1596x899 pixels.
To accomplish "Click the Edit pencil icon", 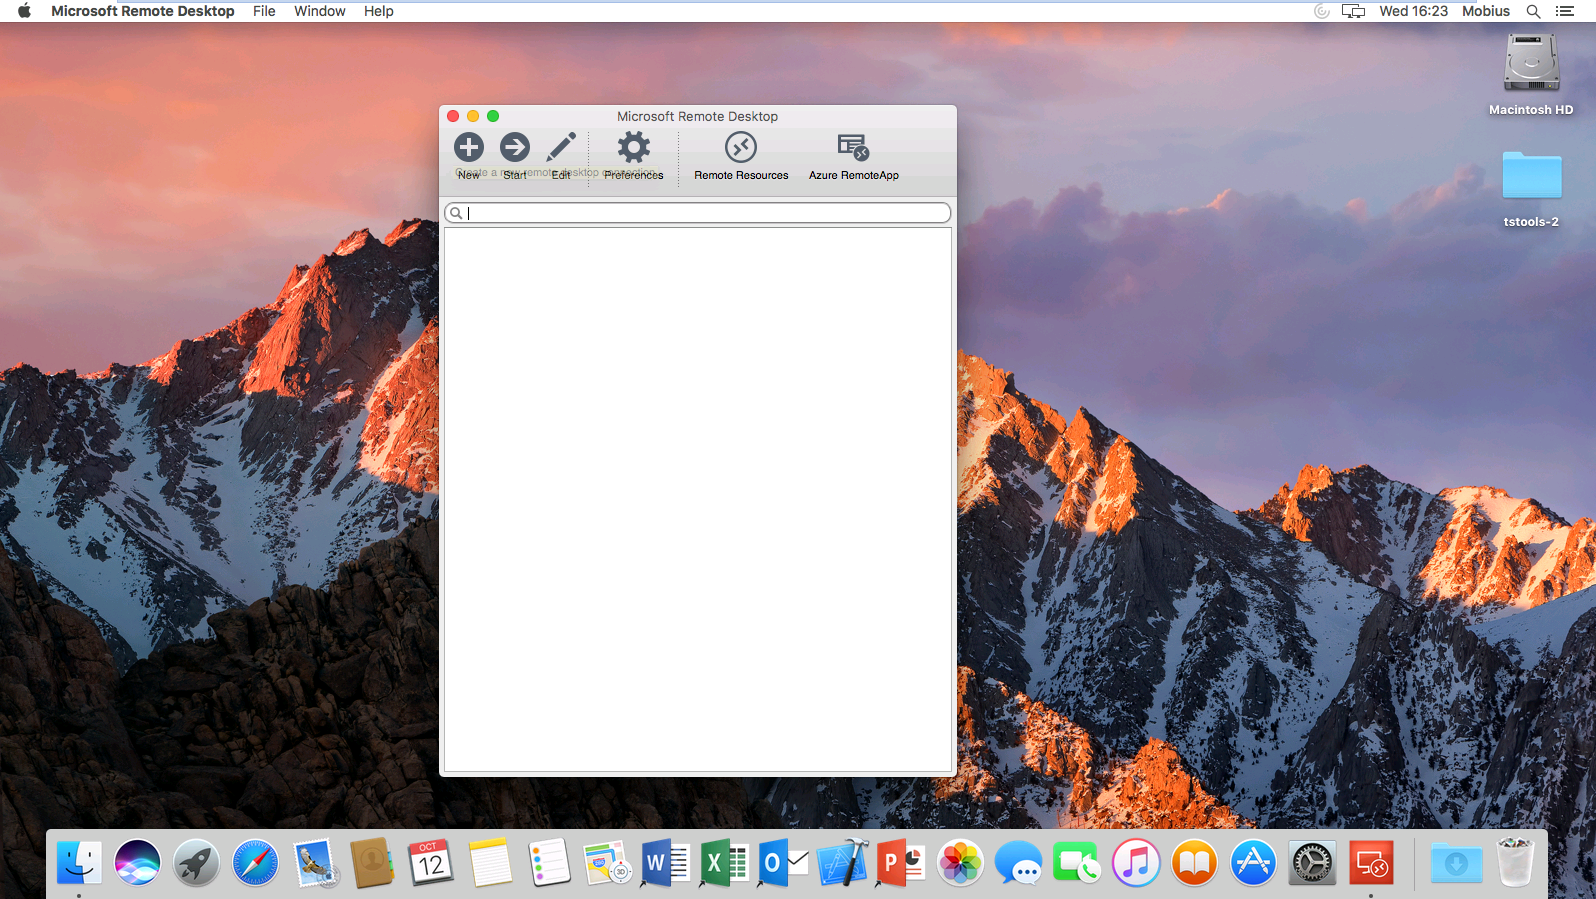I will coord(561,147).
